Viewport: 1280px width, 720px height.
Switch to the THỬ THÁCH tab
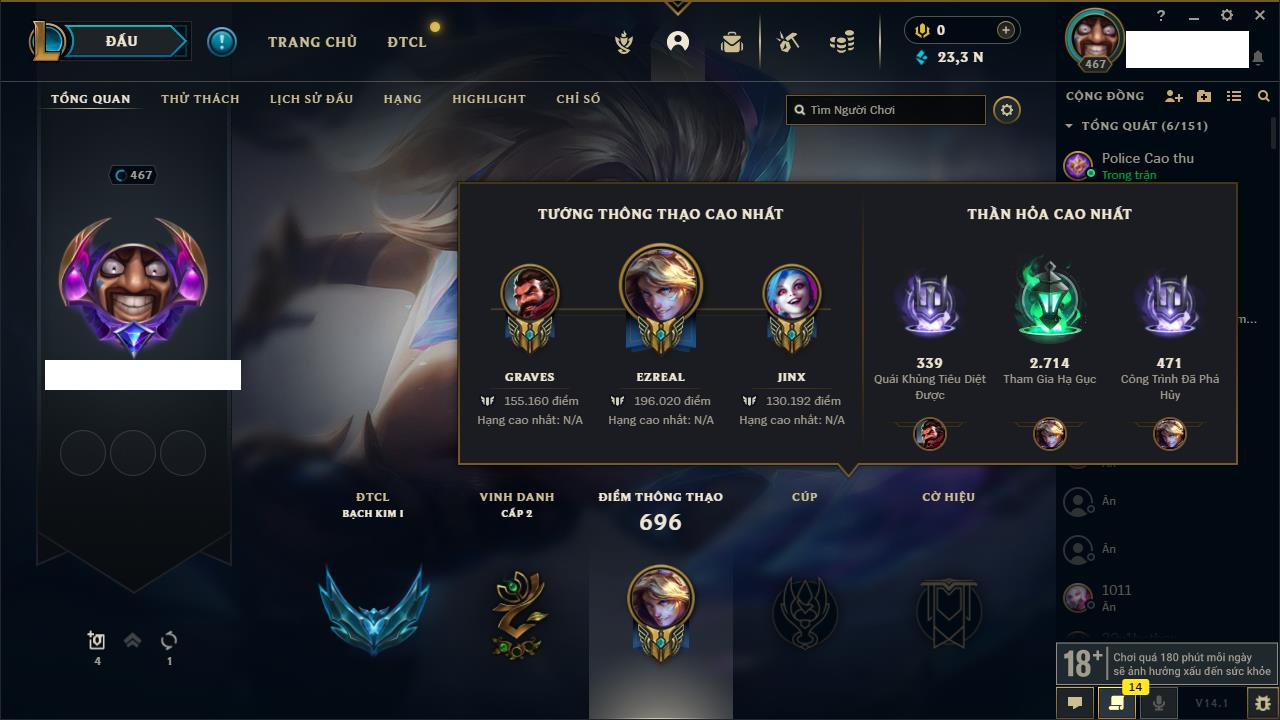[x=200, y=99]
